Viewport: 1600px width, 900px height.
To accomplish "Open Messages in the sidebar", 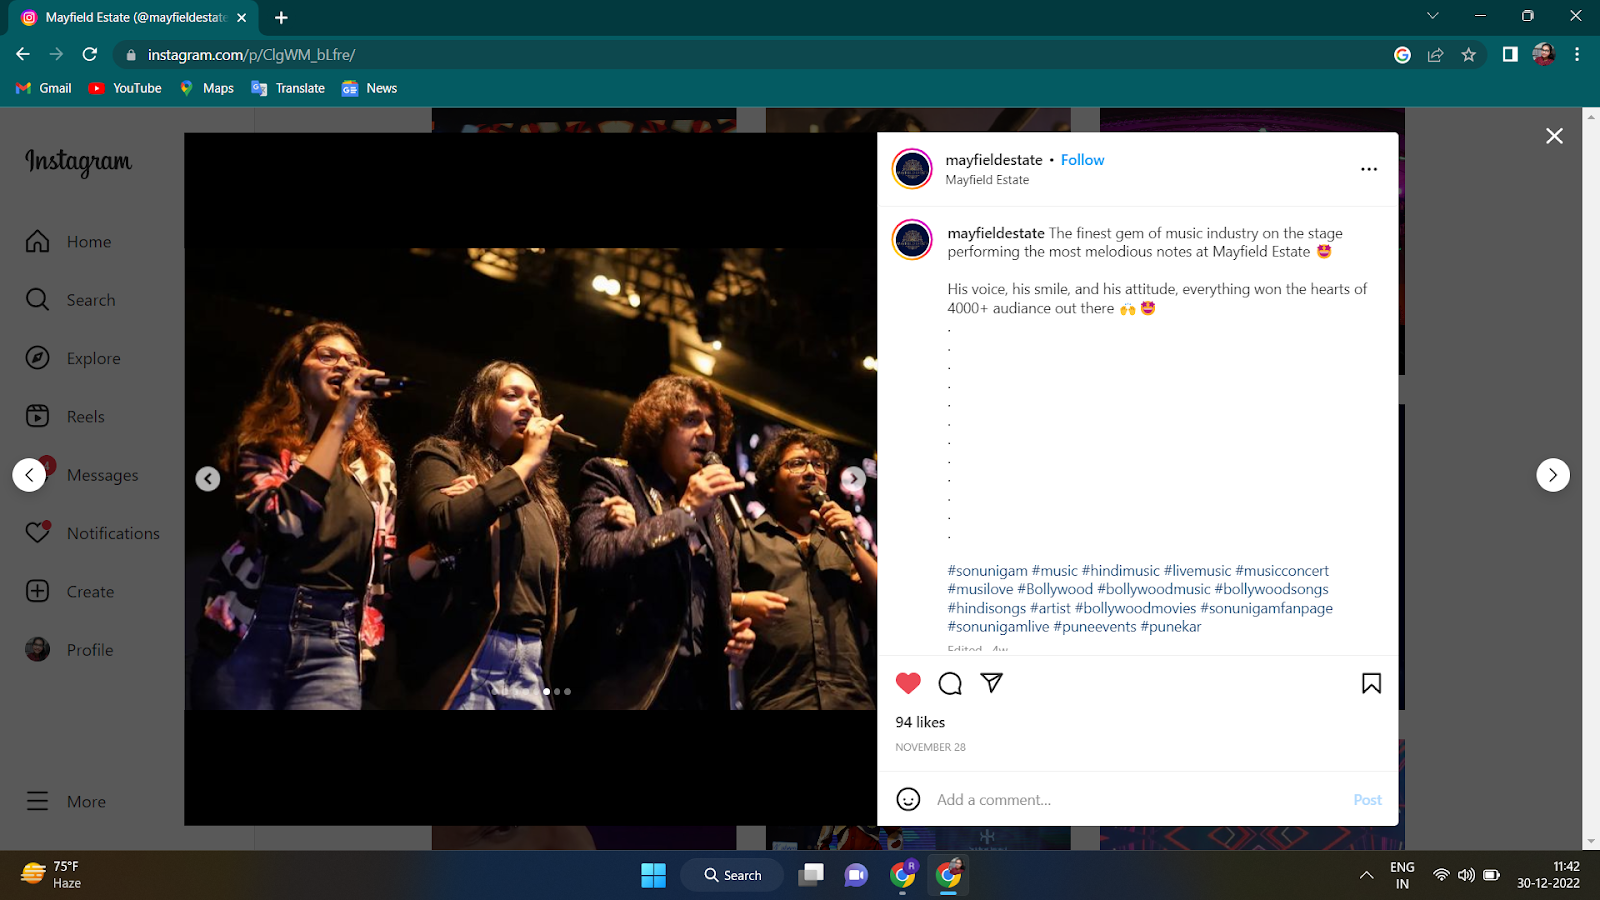I will pos(82,475).
